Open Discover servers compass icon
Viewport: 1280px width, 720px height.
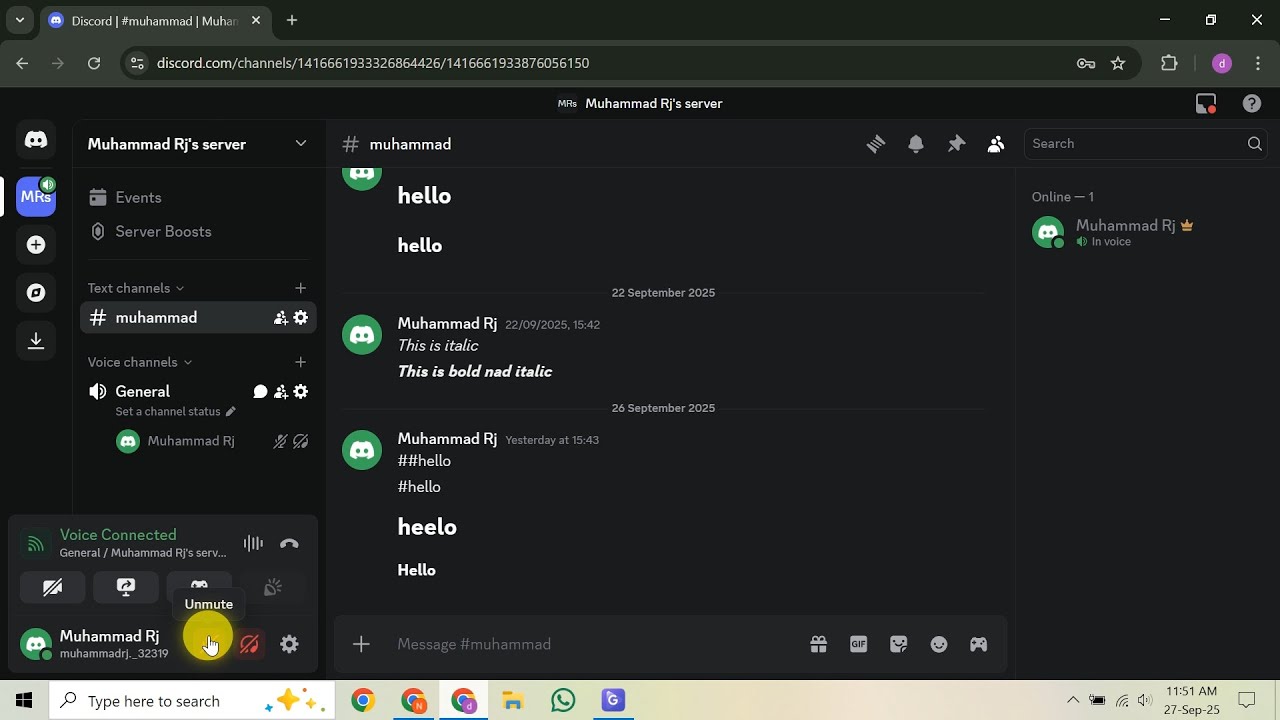click(36, 293)
